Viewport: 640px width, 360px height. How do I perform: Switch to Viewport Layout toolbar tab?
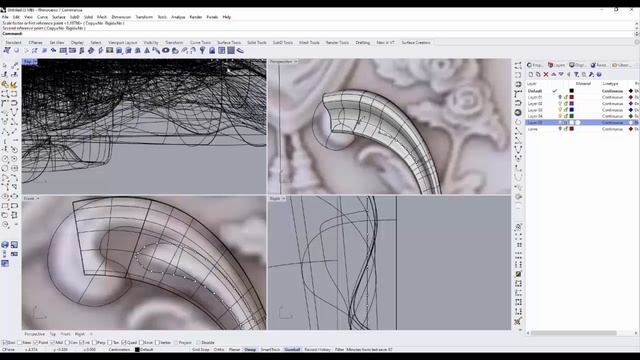(122, 42)
